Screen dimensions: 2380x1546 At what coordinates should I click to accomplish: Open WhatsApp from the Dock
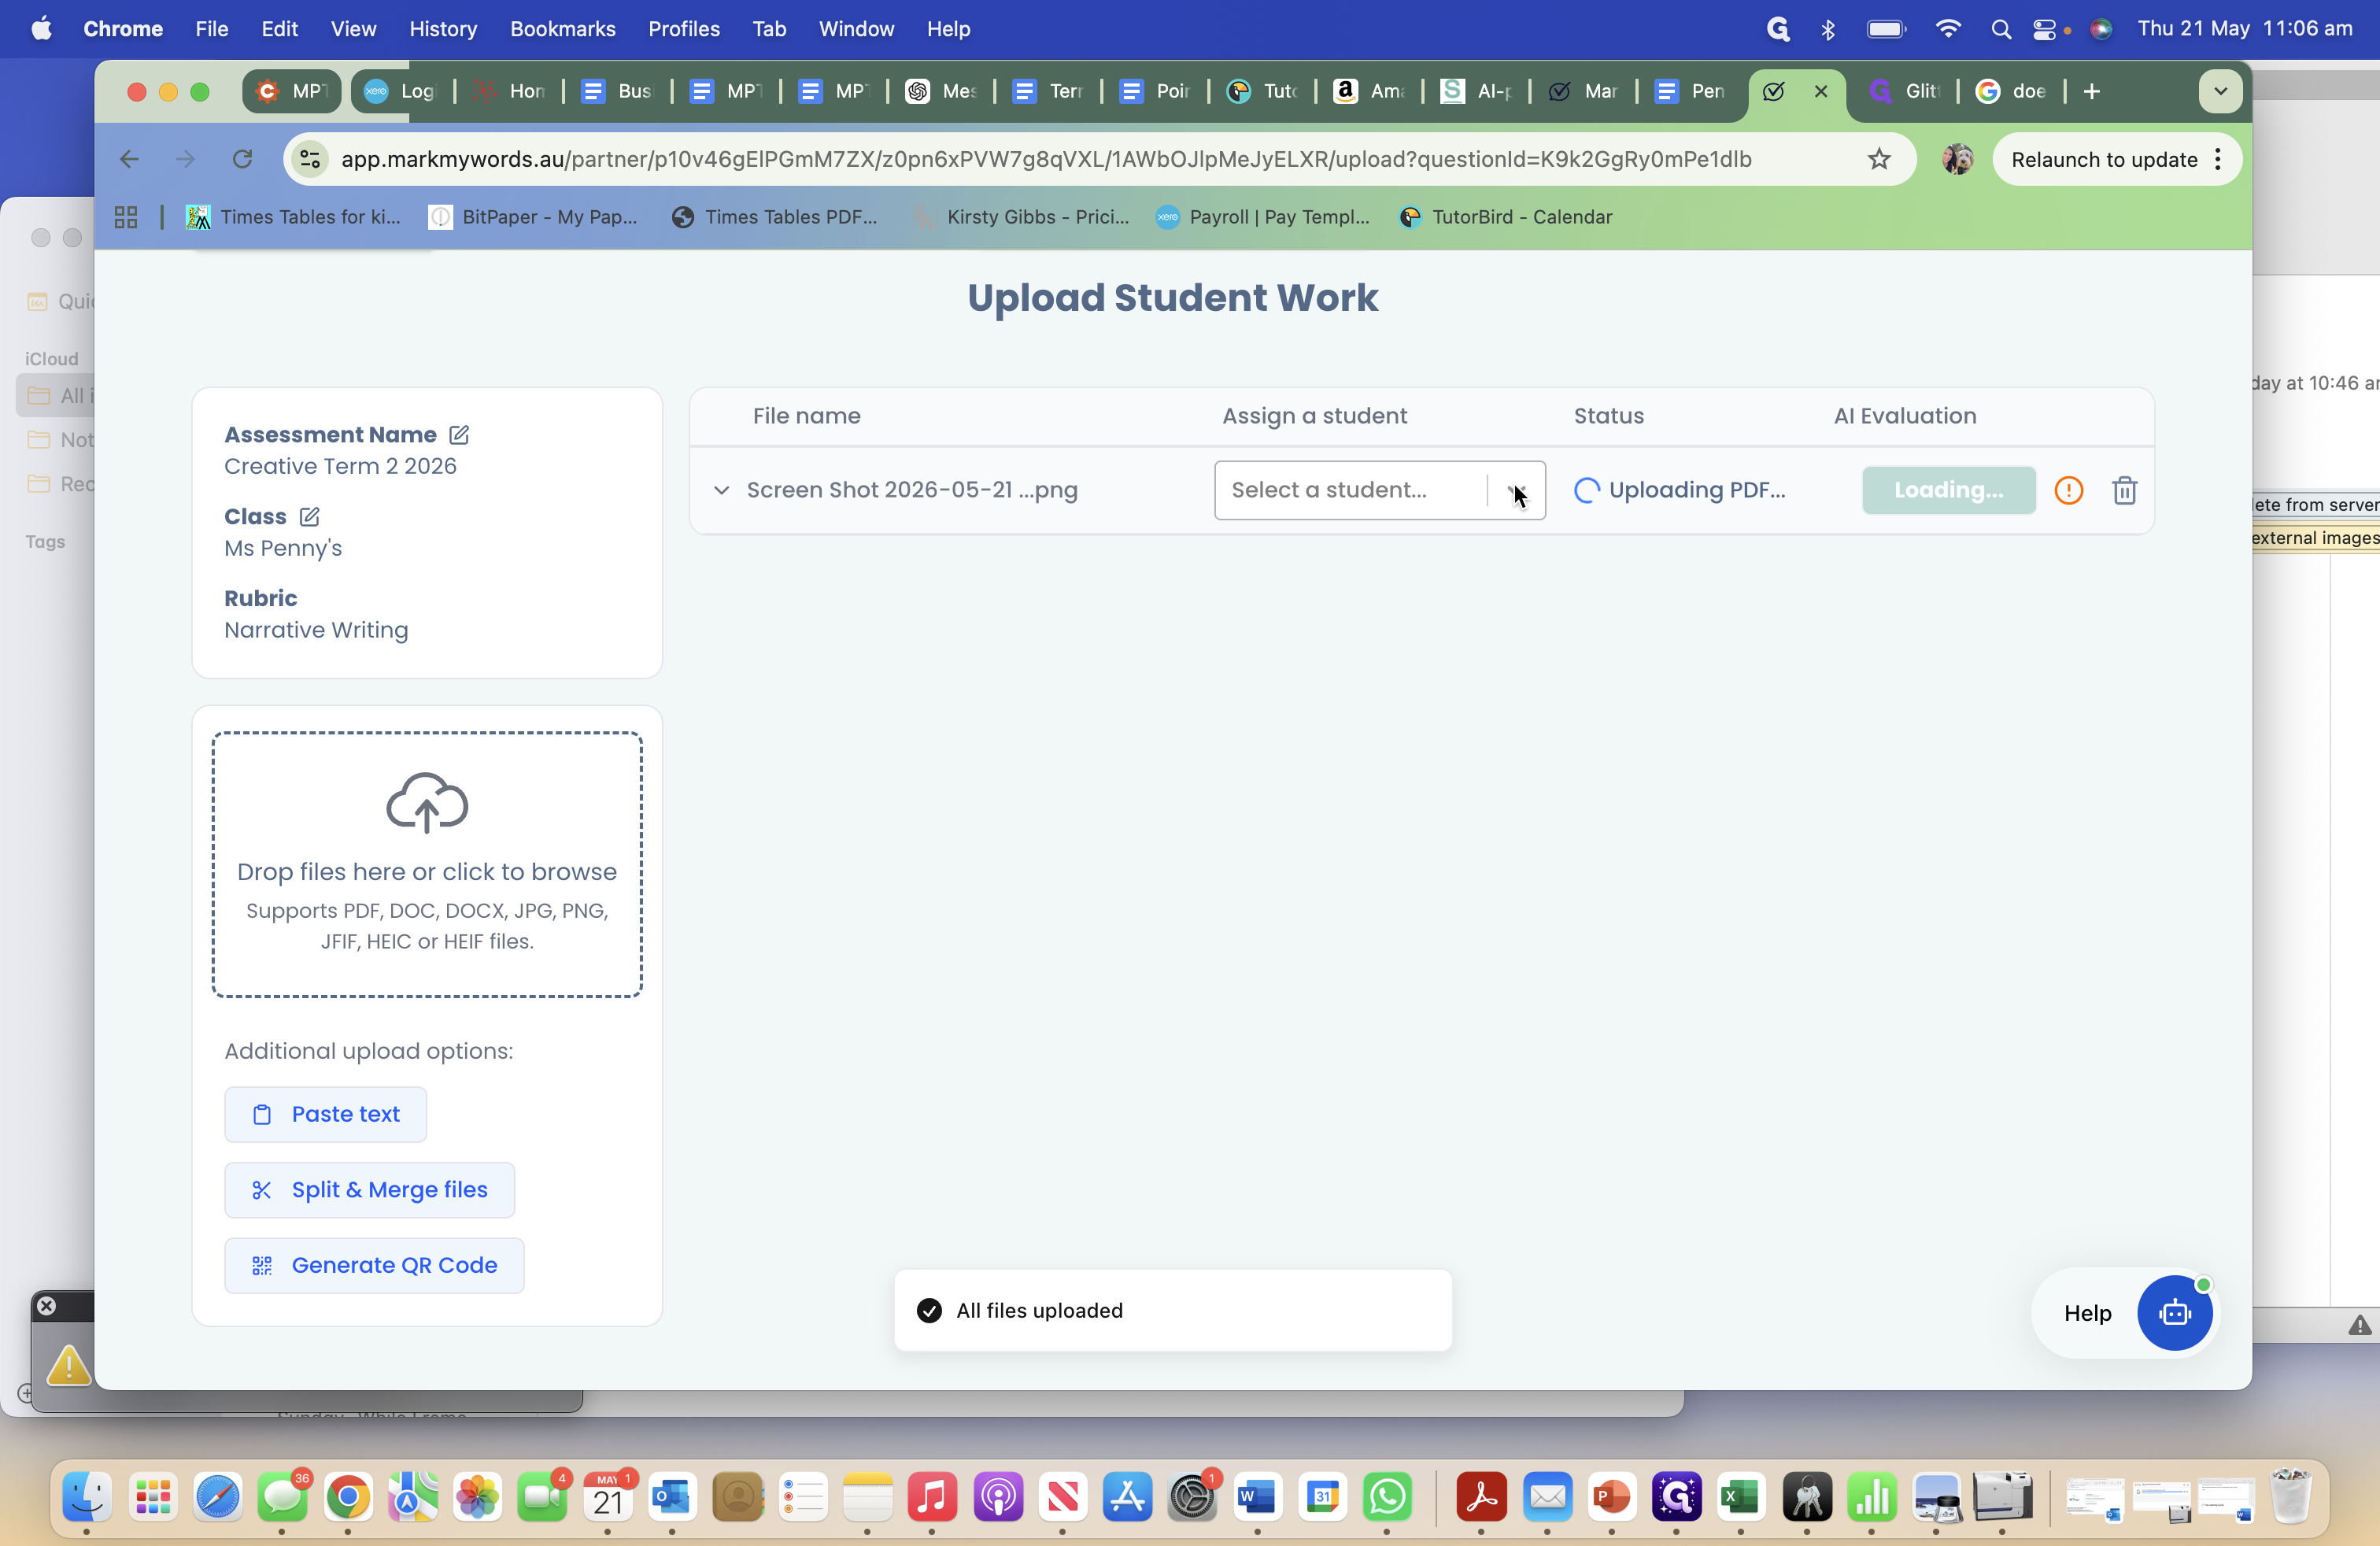tap(1387, 1496)
